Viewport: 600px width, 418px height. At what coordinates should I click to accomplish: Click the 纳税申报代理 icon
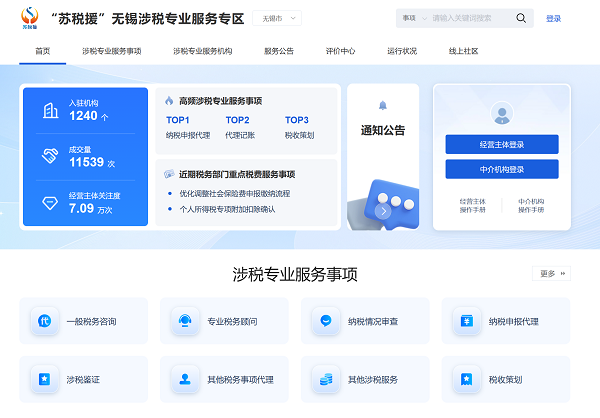coord(467,321)
